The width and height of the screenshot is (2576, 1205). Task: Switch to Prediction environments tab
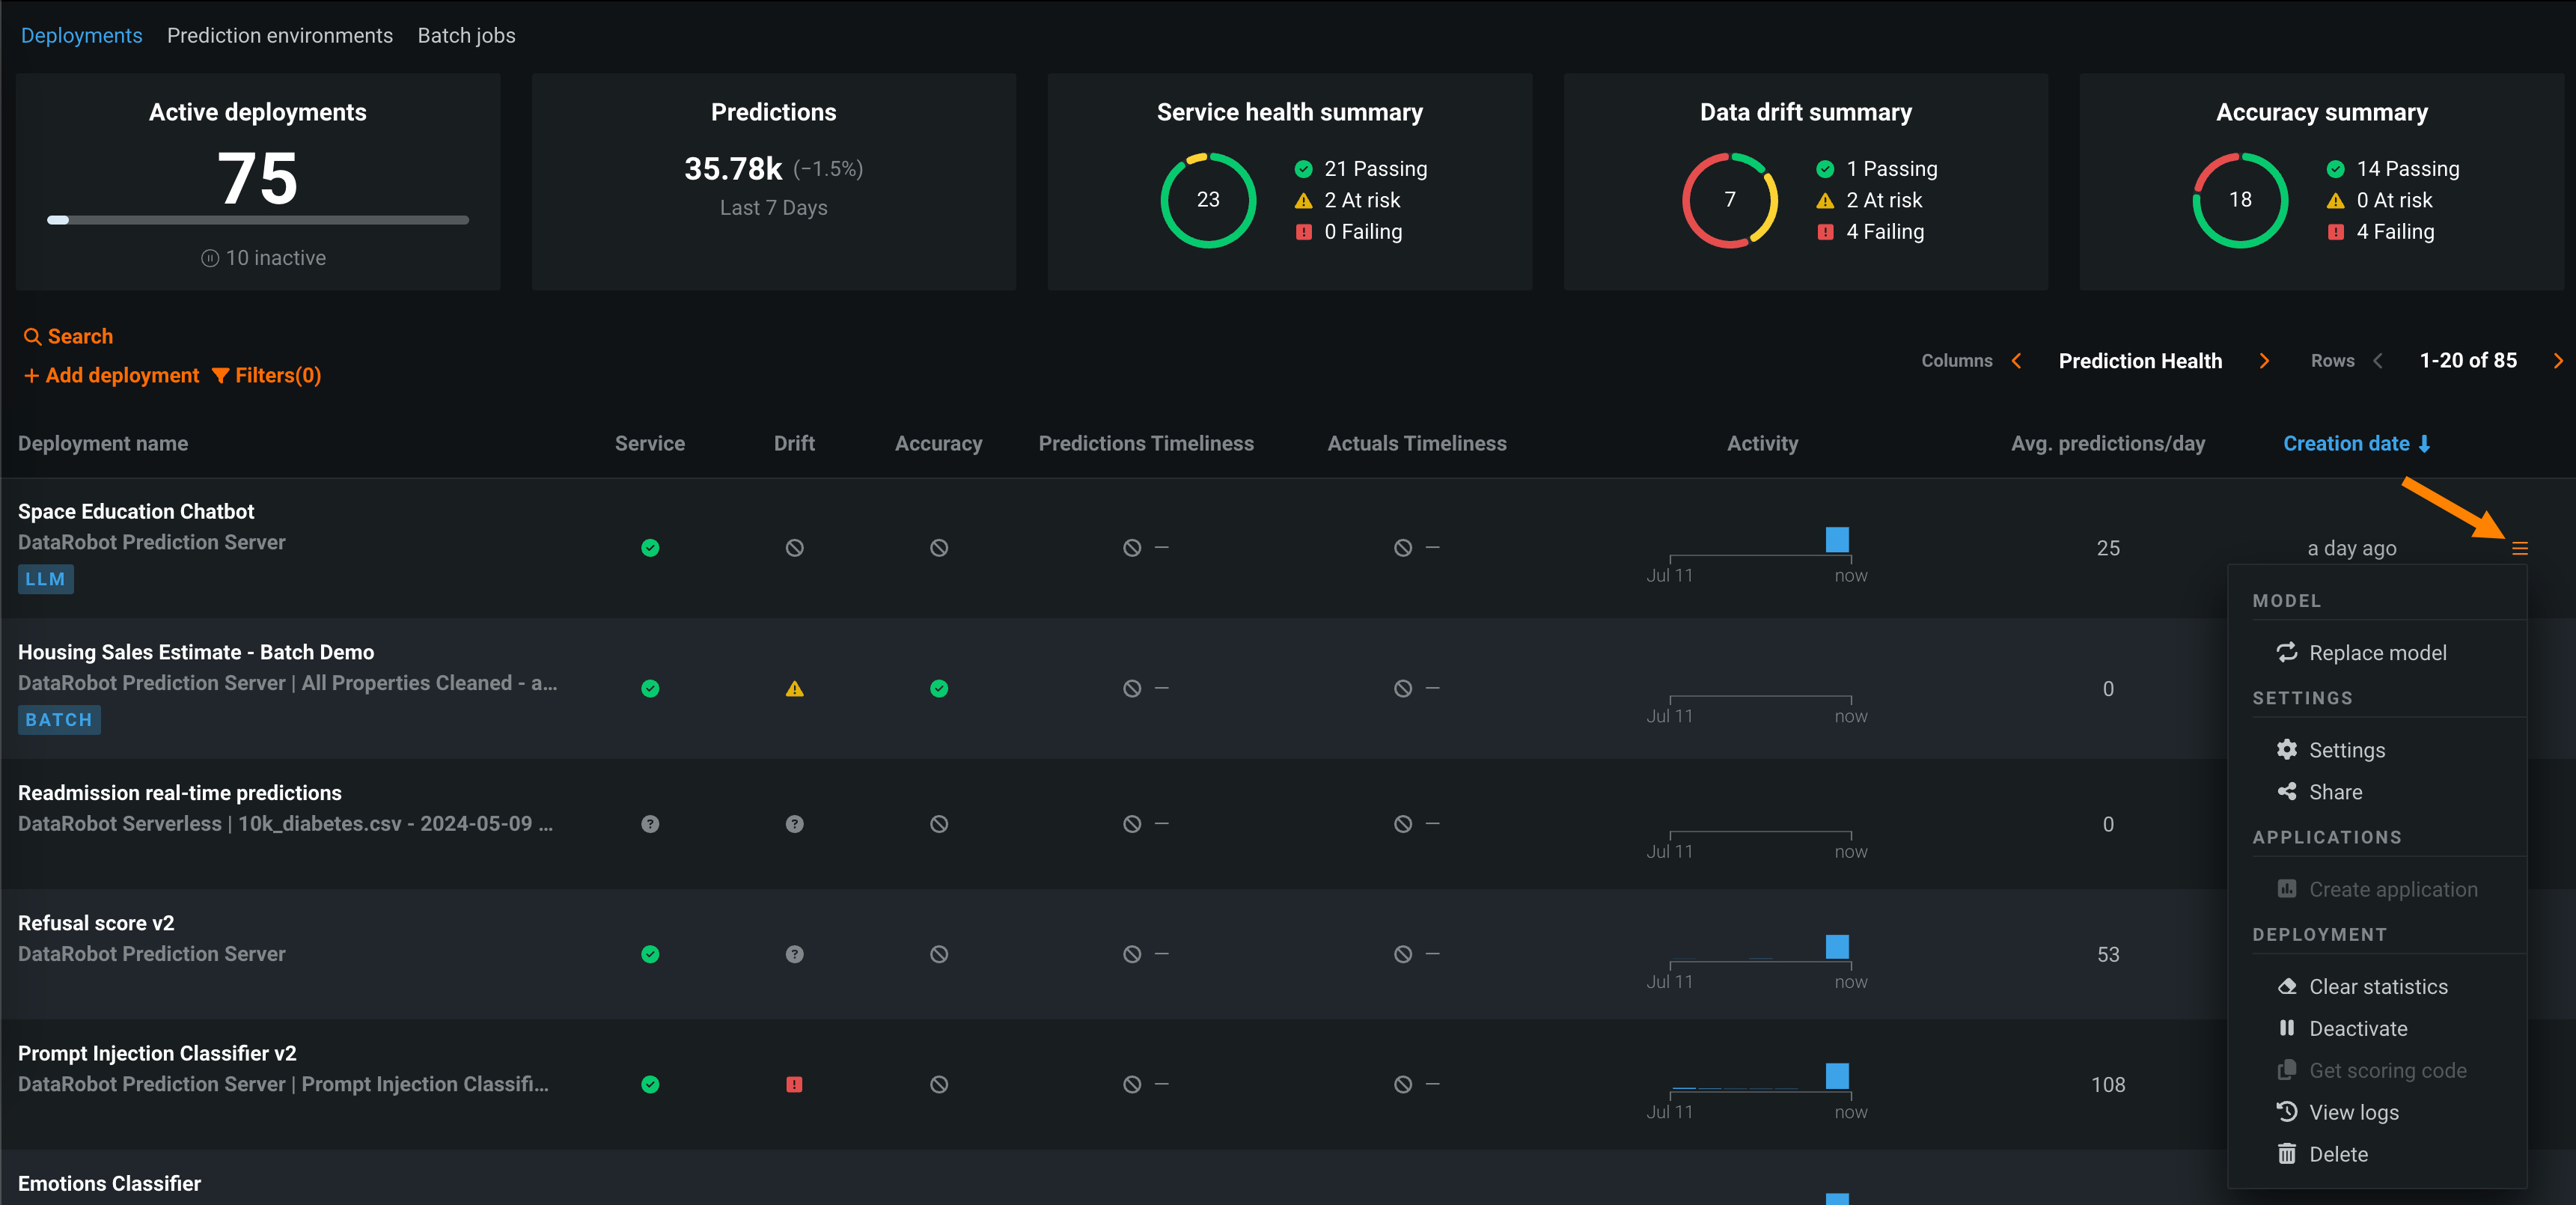click(279, 36)
